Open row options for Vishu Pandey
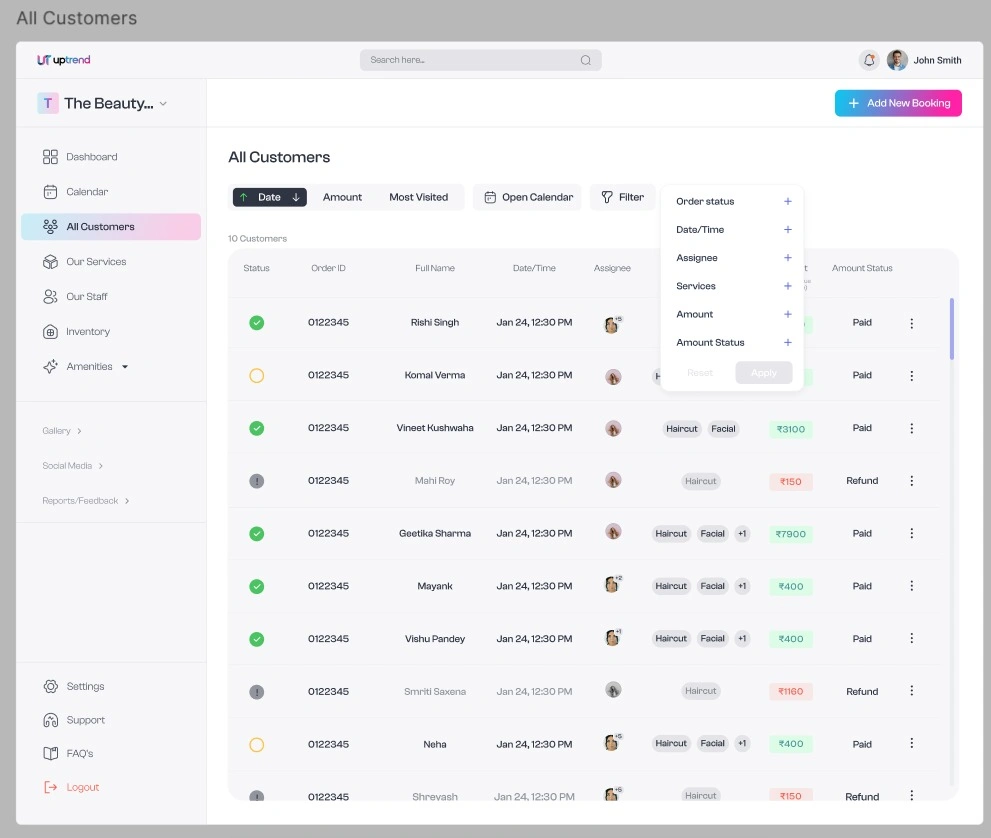991x838 pixels. coord(911,638)
